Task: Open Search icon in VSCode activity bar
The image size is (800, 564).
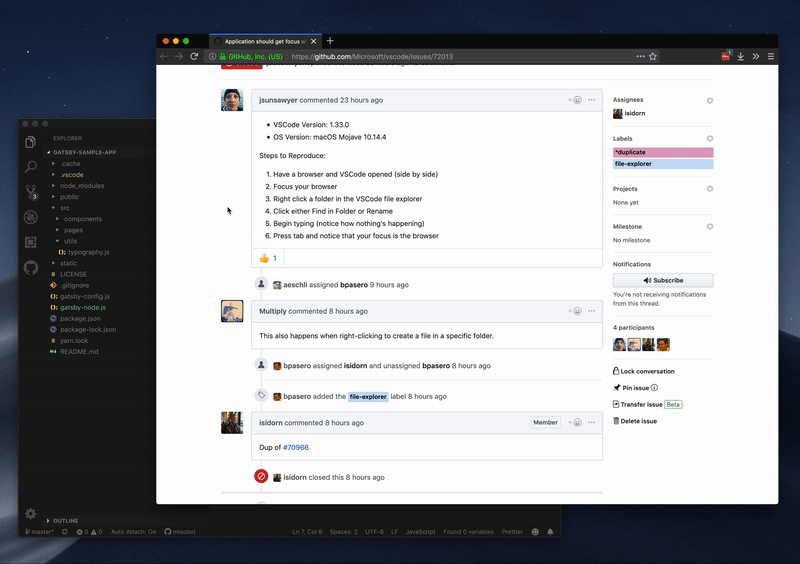Action: pos(31,166)
